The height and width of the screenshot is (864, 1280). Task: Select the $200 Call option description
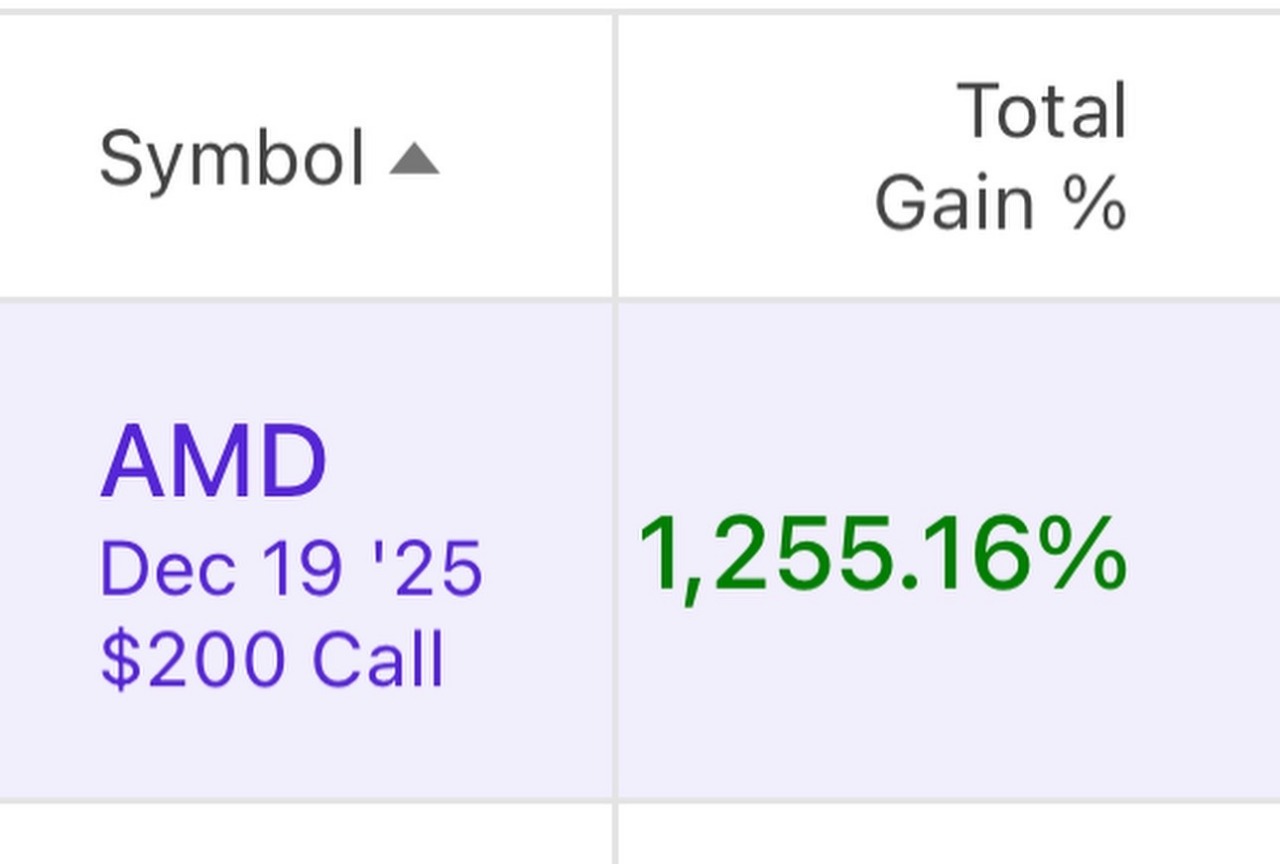click(272, 659)
